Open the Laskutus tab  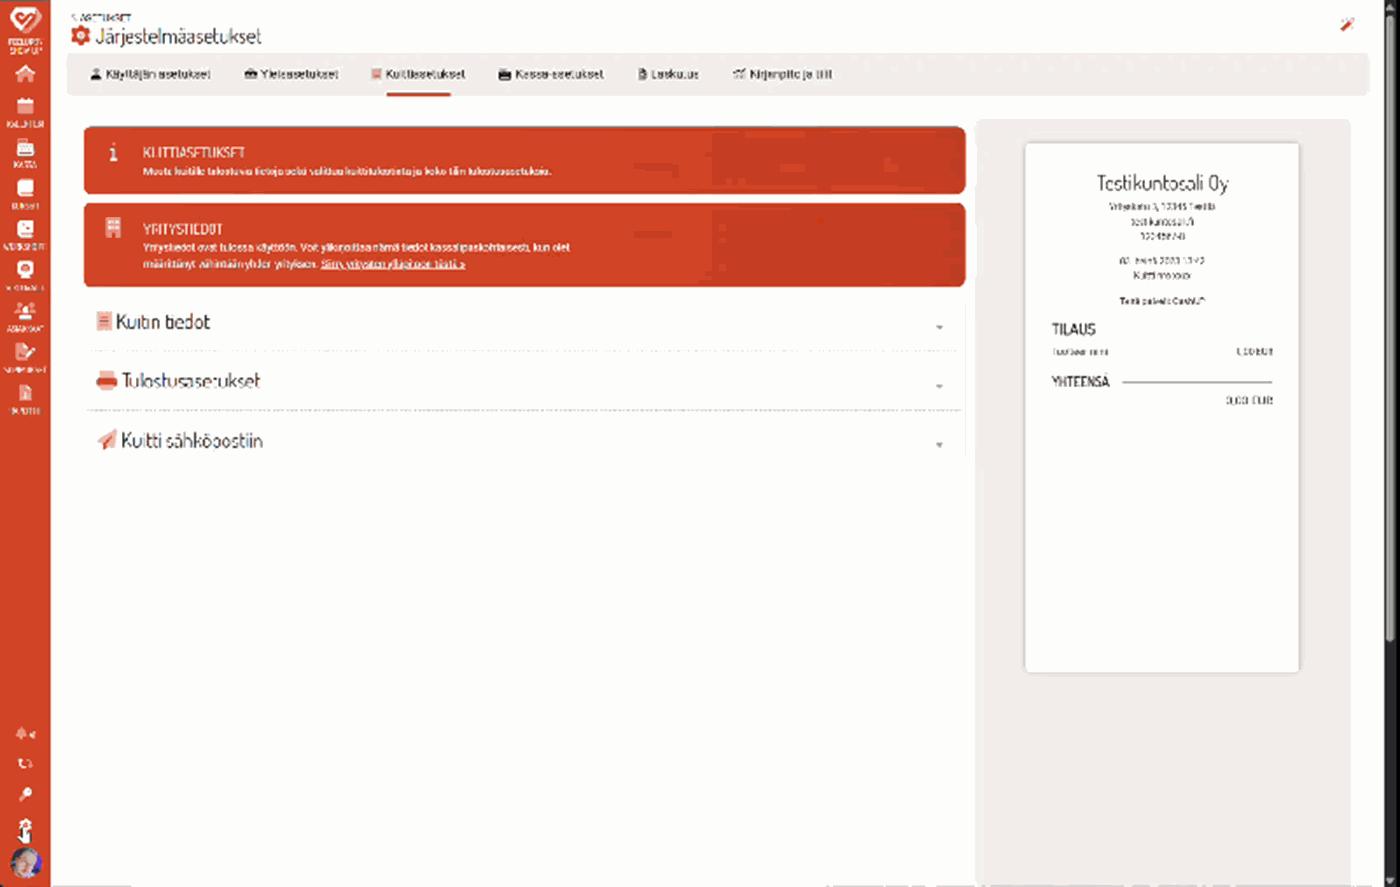(668, 74)
